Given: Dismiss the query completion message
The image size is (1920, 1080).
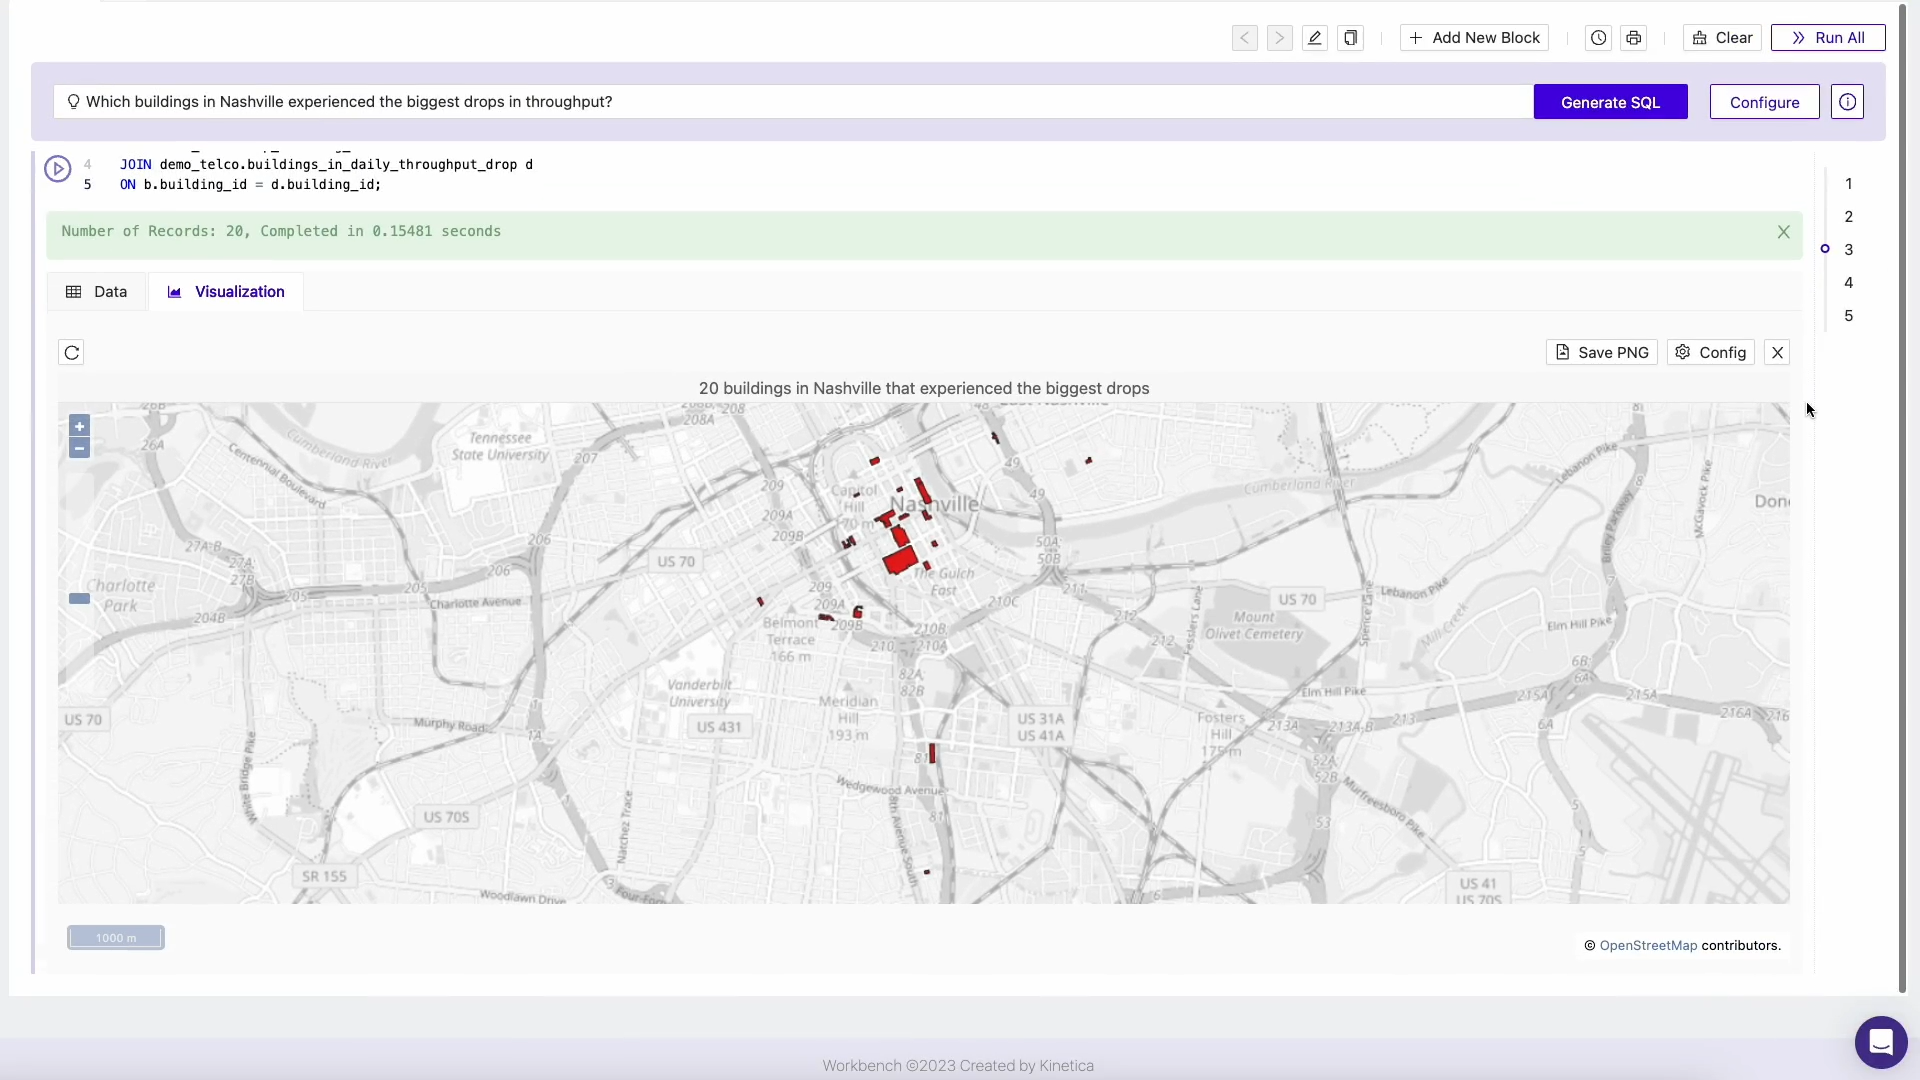Looking at the screenshot, I should (1785, 231).
